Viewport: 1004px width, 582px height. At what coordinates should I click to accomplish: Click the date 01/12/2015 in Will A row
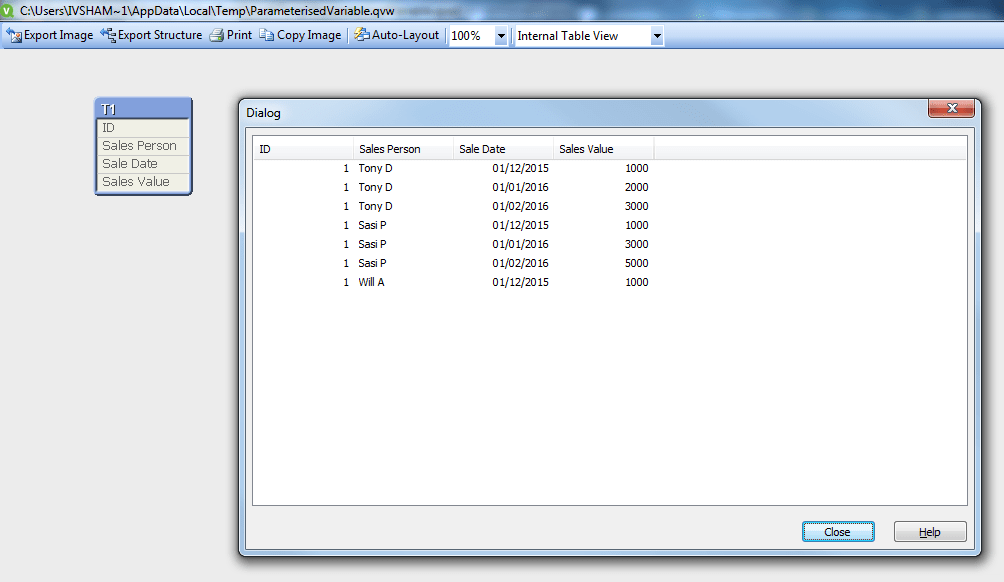(520, 282)
